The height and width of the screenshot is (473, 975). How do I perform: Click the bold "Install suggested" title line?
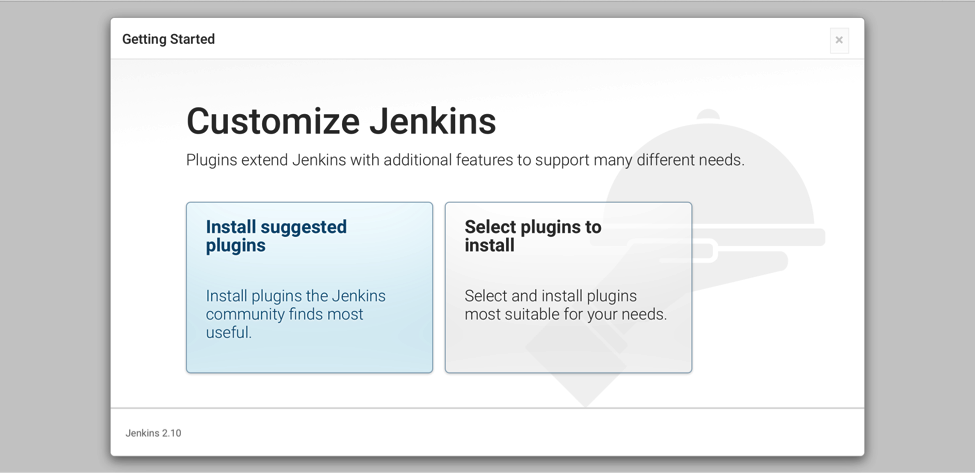coord(276,227)
